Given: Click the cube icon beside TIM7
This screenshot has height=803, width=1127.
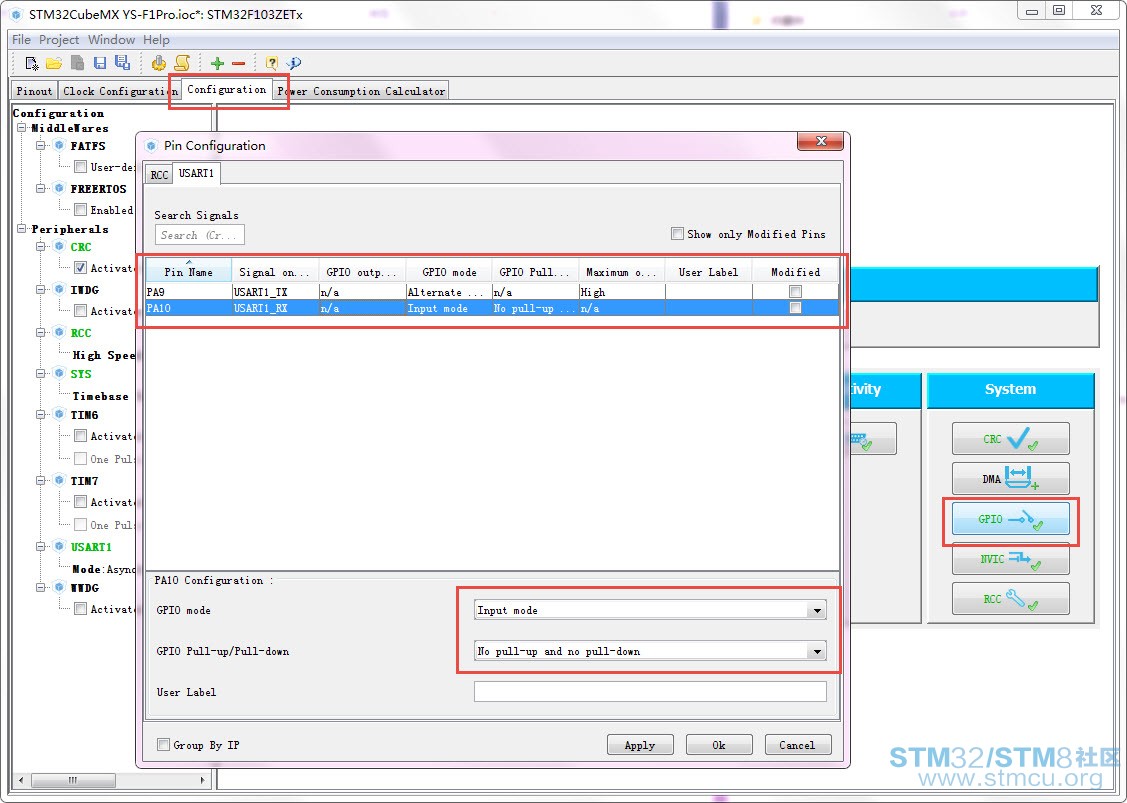Looking at the screenshot, I should (60, 480).
